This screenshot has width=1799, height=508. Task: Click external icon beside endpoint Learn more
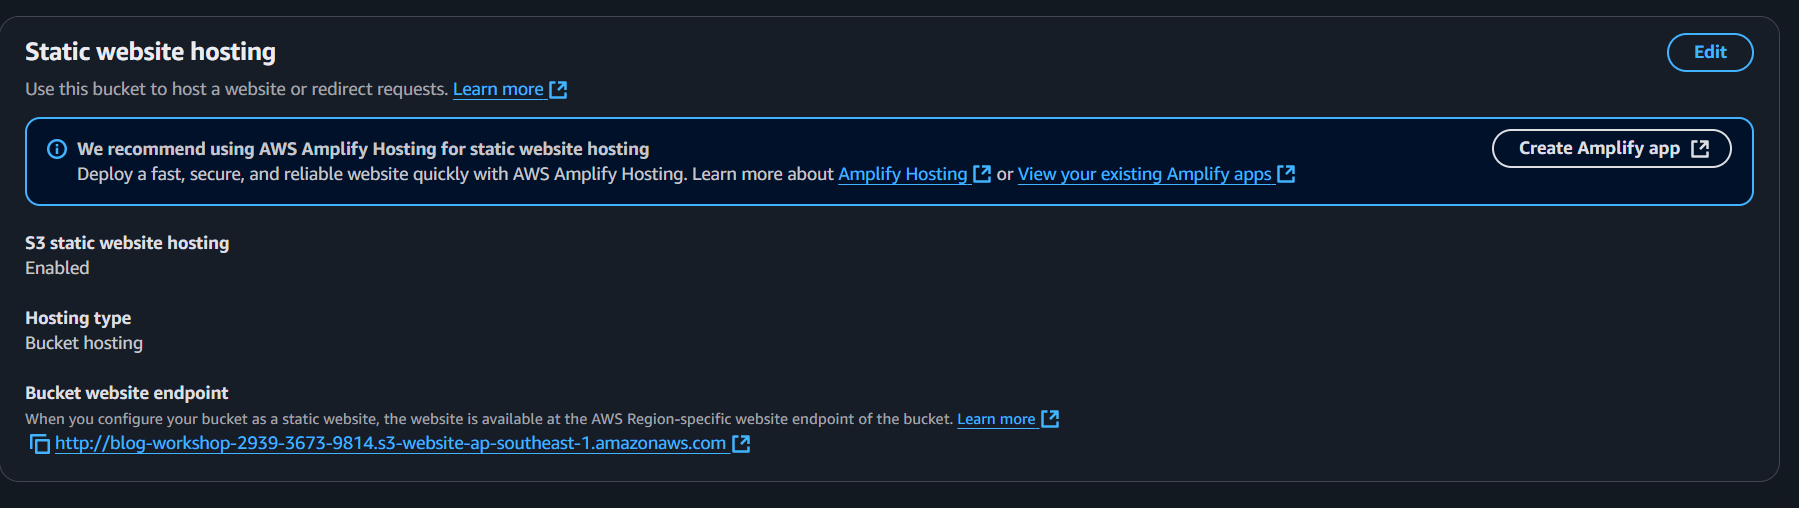click(1050, 419)
